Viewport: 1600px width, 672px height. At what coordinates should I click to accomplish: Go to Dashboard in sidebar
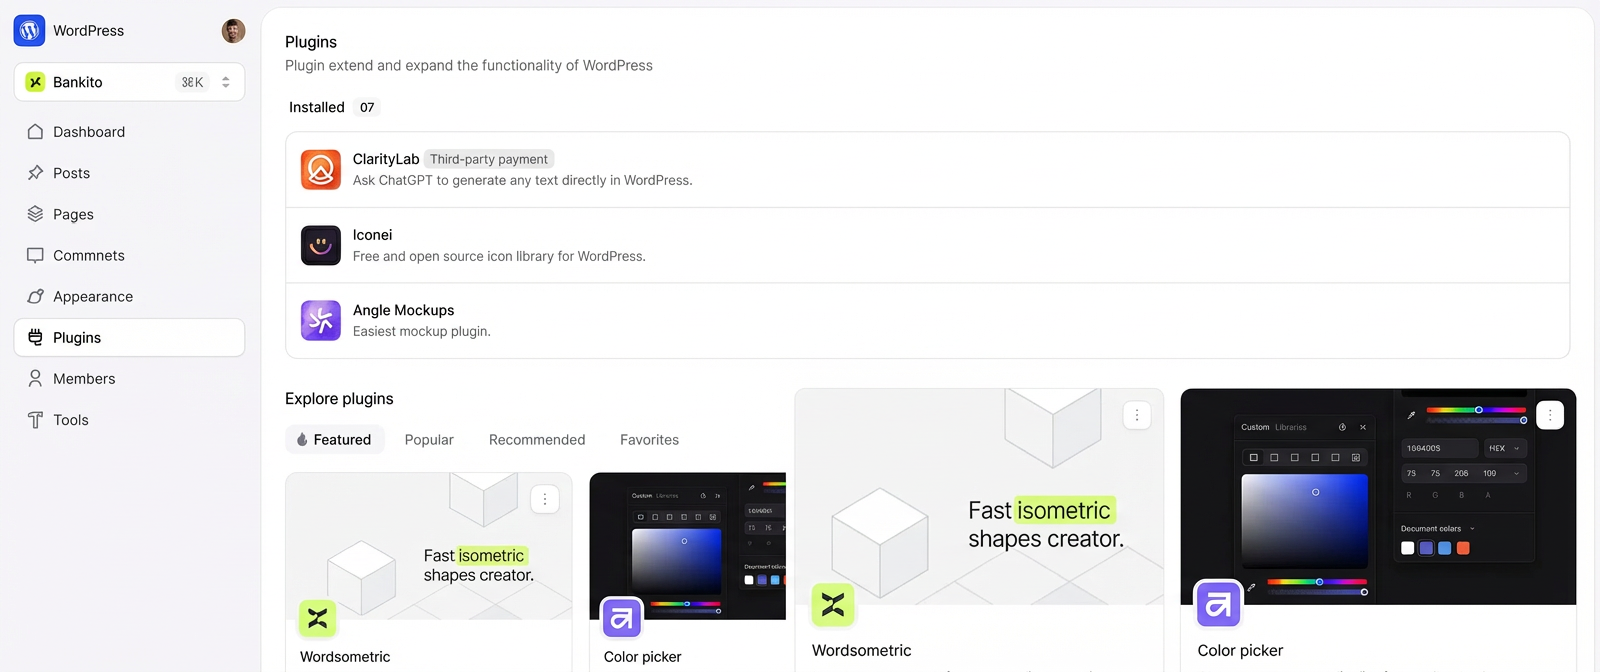click(x=89, y=132)
